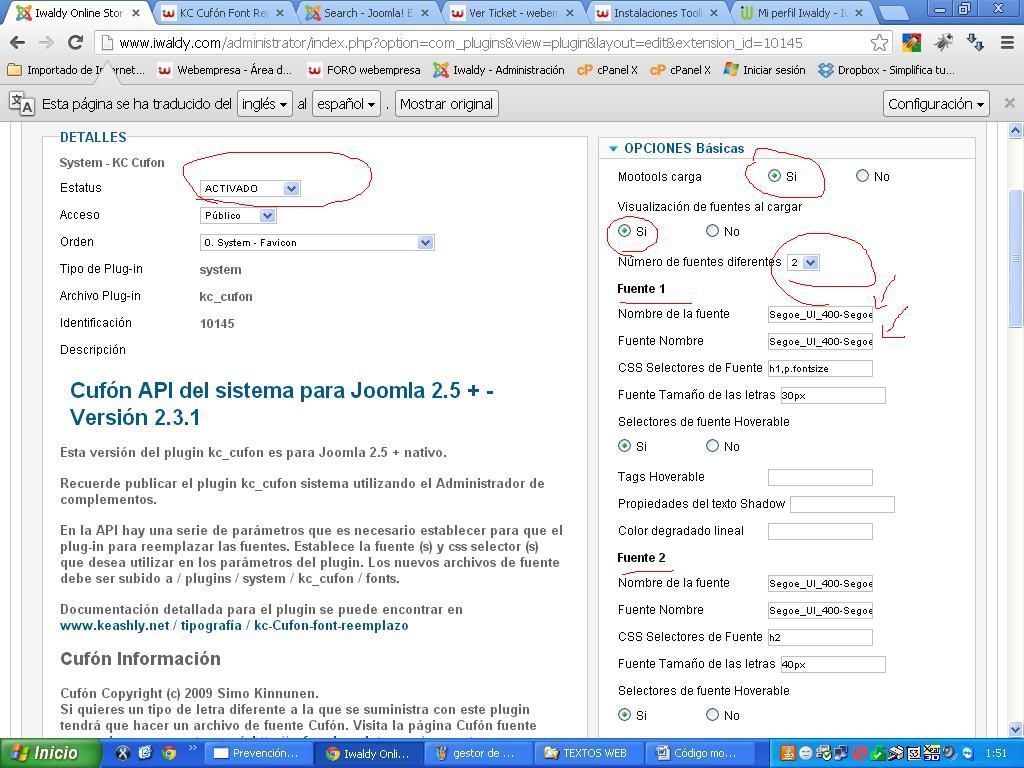Click the browser forward arrow

46,43
